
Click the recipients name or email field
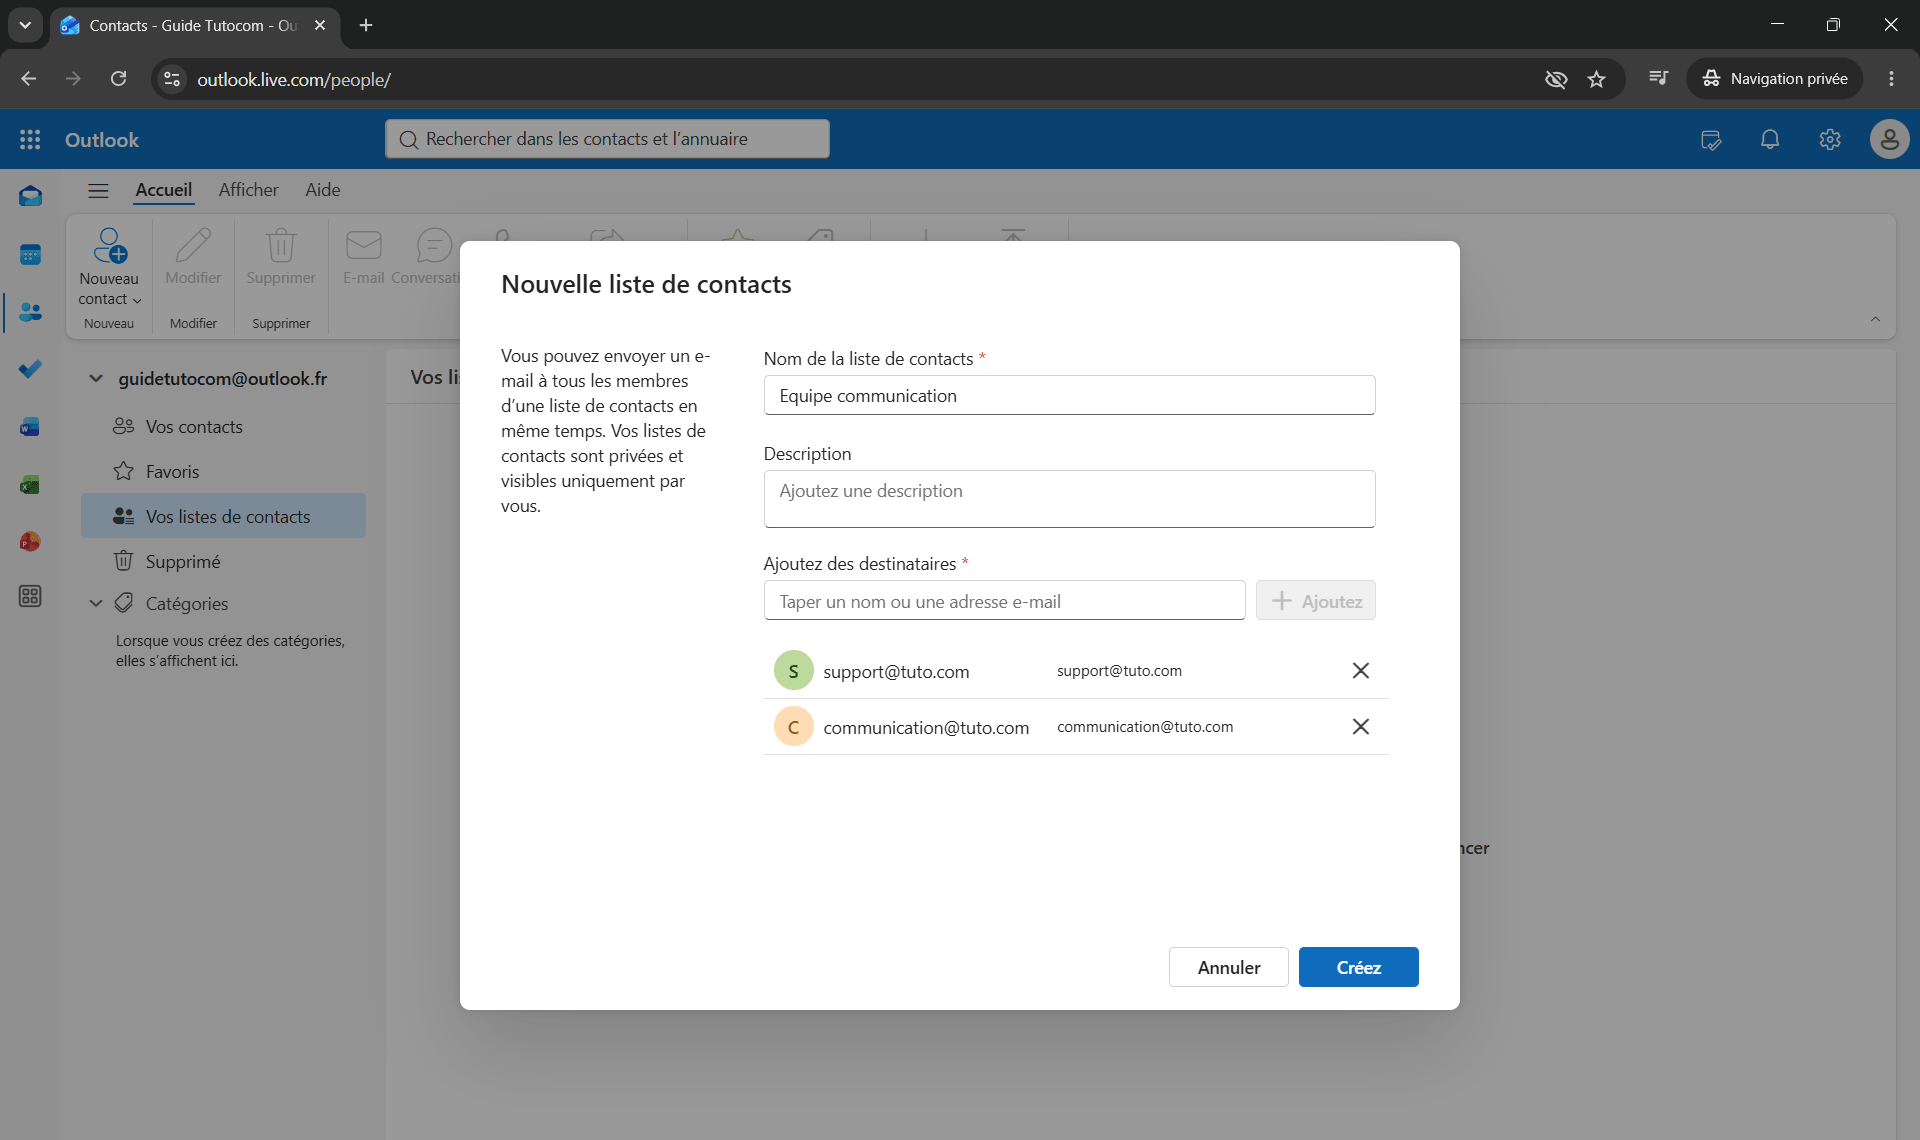[1005, 601]
